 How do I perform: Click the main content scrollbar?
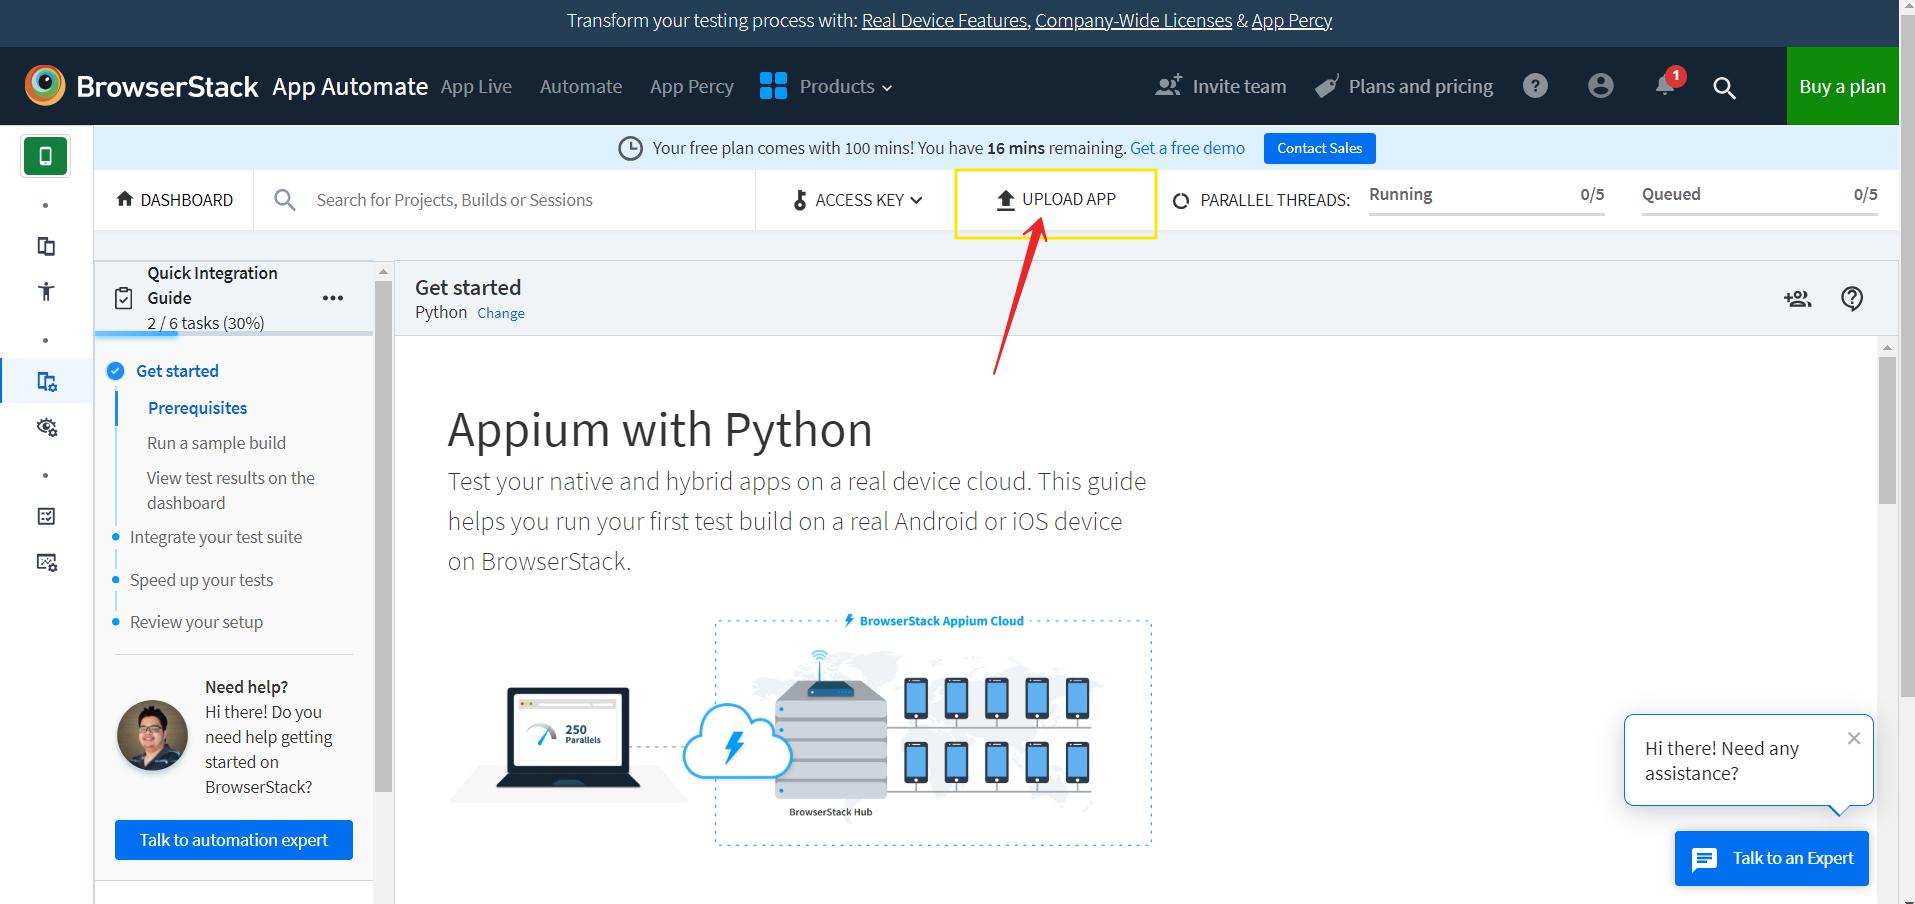(x=1887, y=430)
